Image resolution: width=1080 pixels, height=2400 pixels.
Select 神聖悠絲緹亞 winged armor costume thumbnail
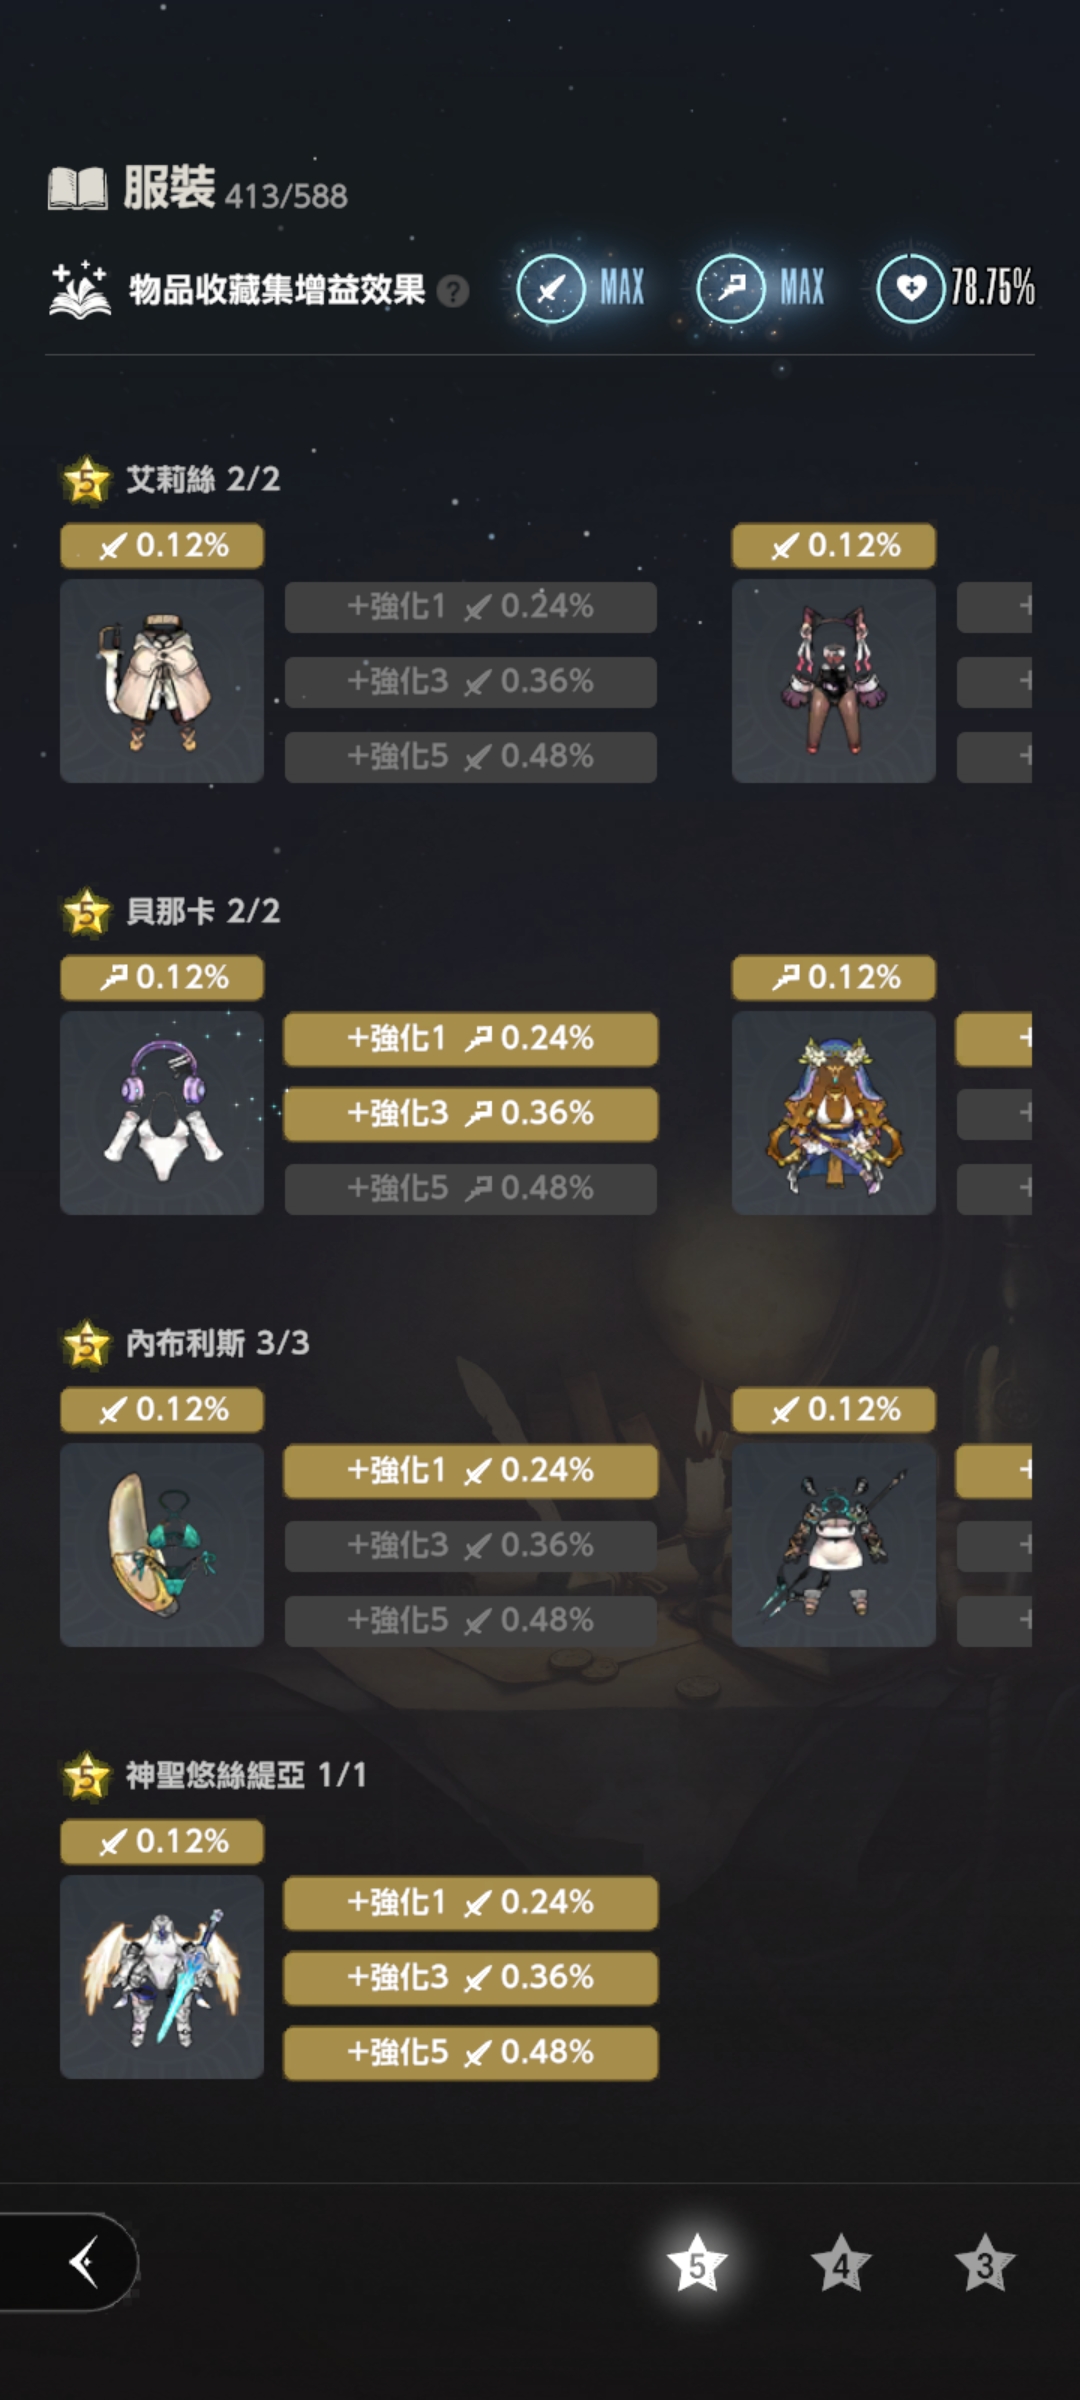(162, 1977)
